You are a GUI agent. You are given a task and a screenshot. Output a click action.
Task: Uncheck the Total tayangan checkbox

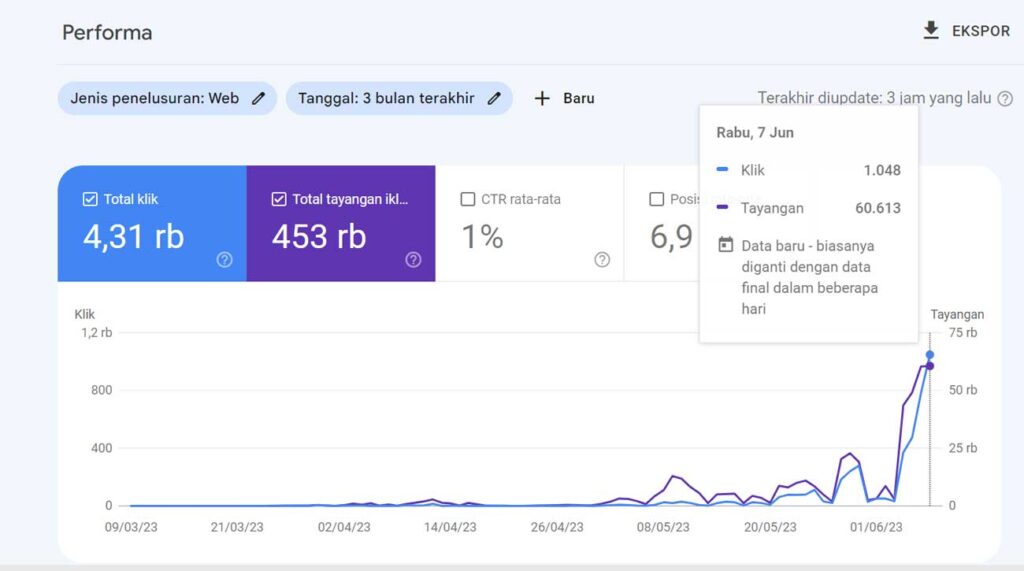(279, 199)
